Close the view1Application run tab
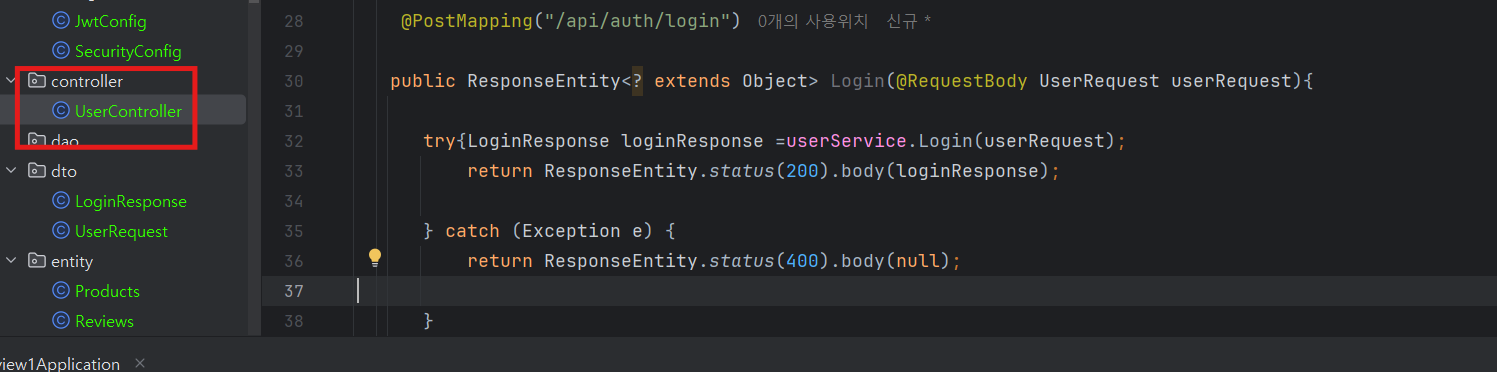 [140, 363]
